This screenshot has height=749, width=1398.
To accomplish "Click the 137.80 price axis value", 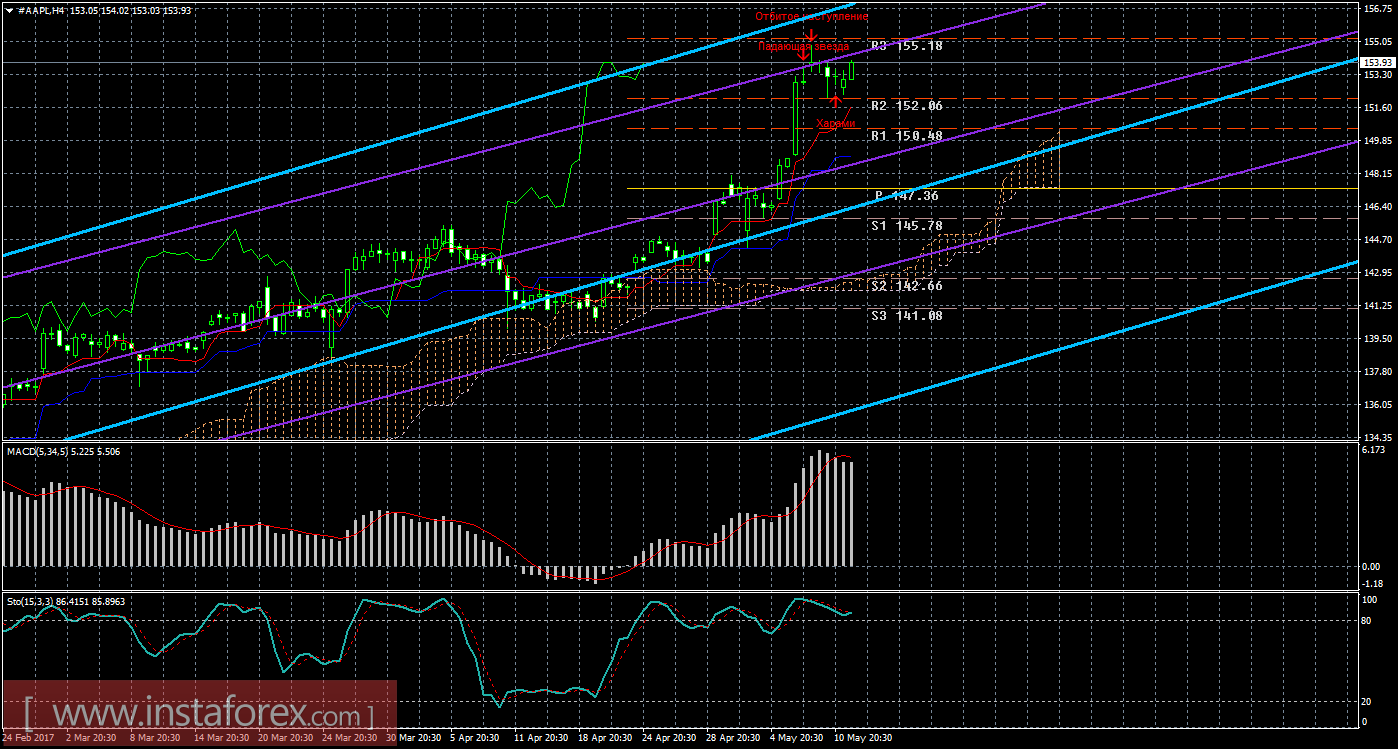I will click(1378, 372).
